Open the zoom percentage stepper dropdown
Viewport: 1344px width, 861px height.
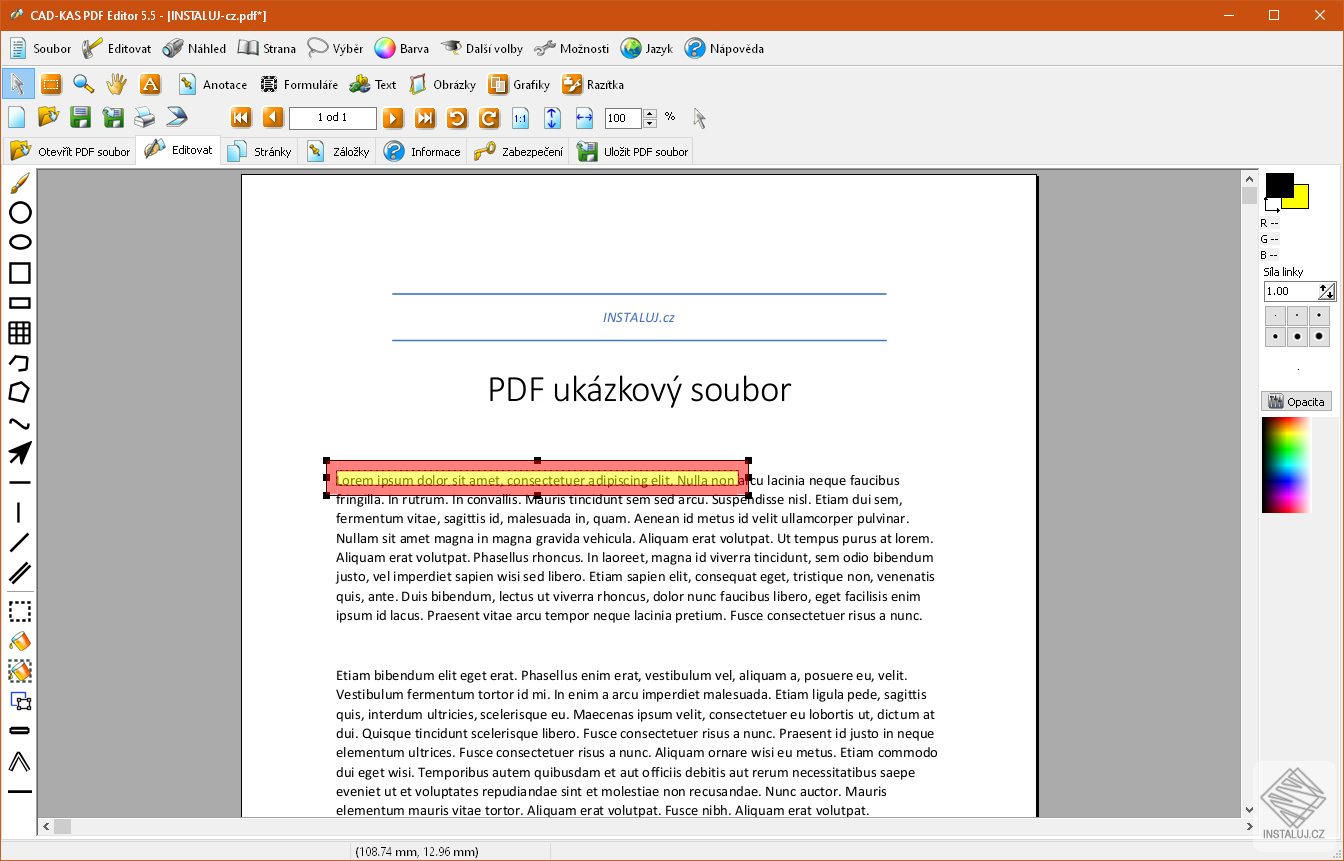pos(649,118)
